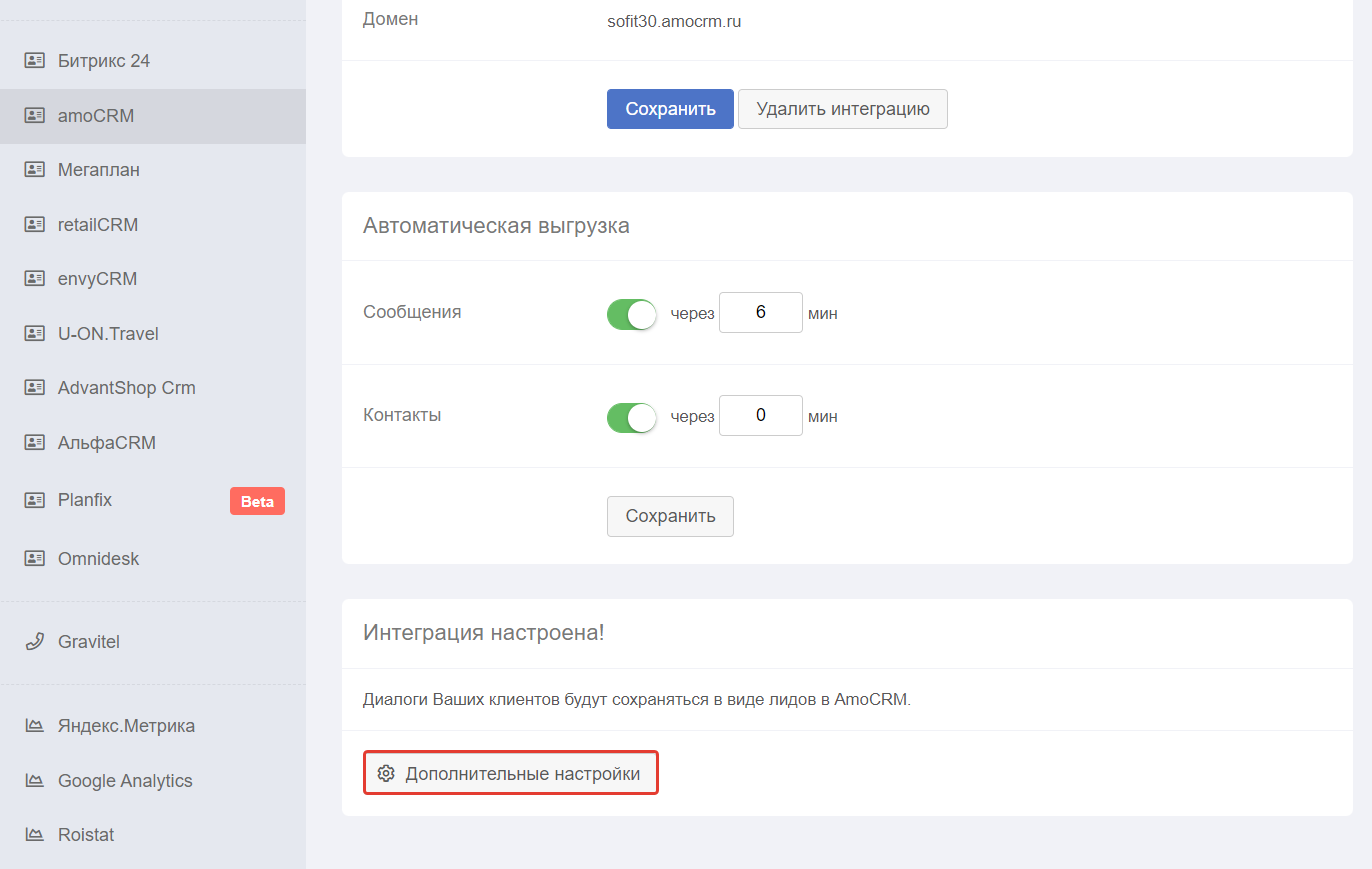Click the U-ON.Travel sidebar icon
Screen dimensions: 1372x869
point(35,334)
